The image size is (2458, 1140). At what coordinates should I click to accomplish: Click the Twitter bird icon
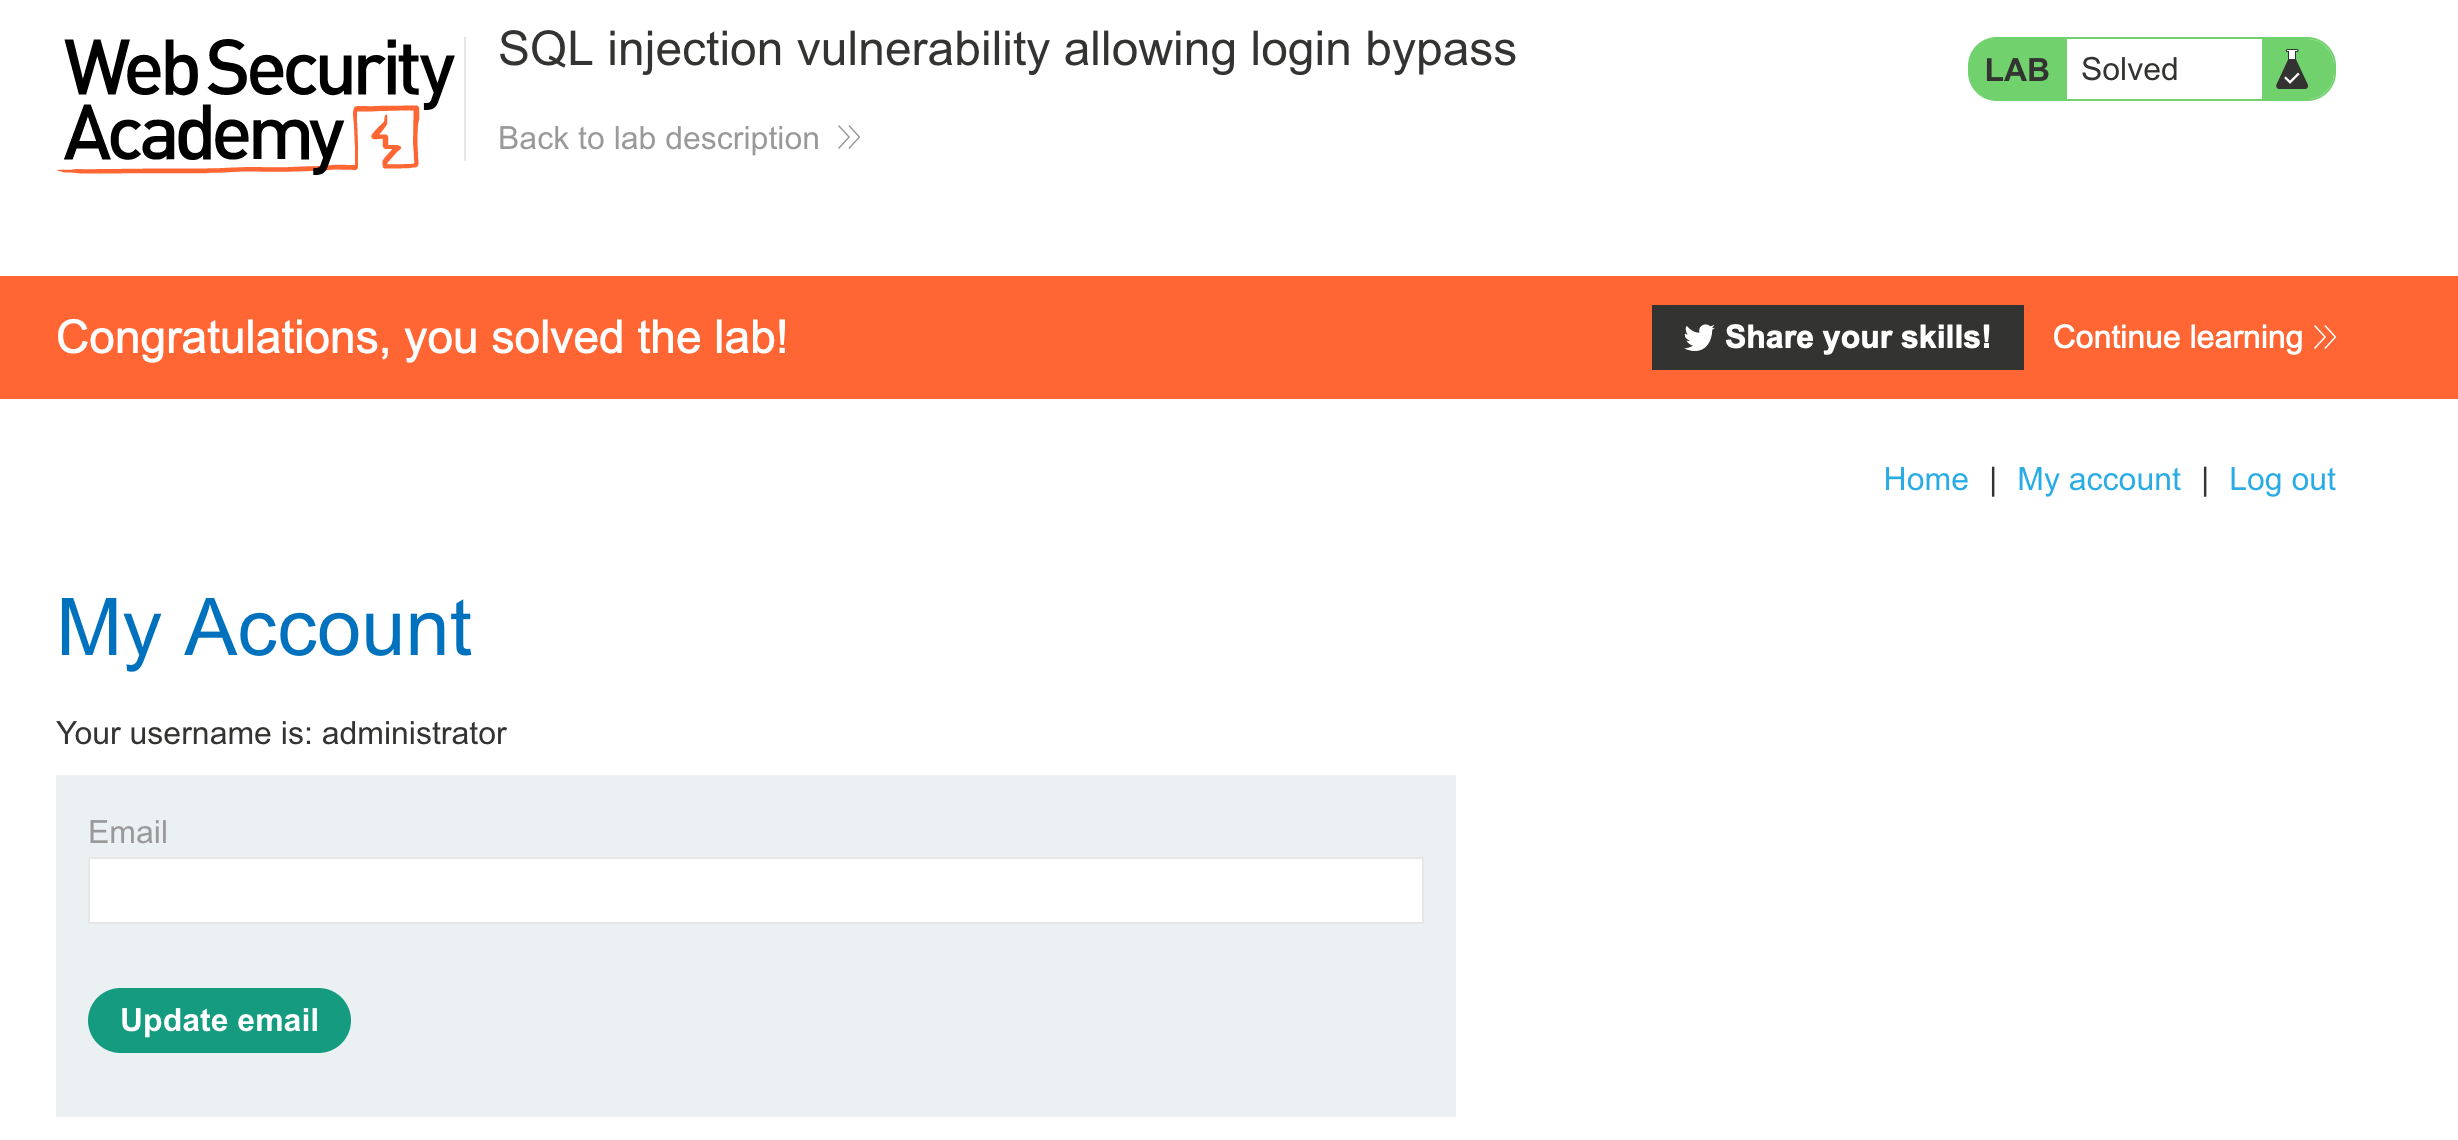(1698, 338)
